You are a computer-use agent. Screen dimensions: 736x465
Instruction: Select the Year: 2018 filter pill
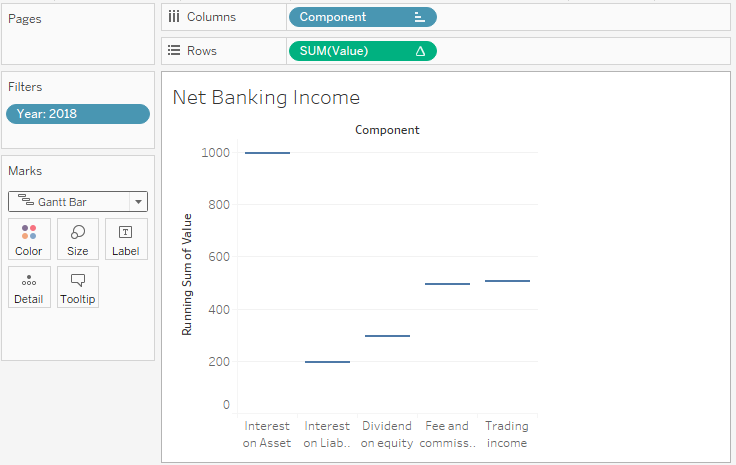pos(78,114)
